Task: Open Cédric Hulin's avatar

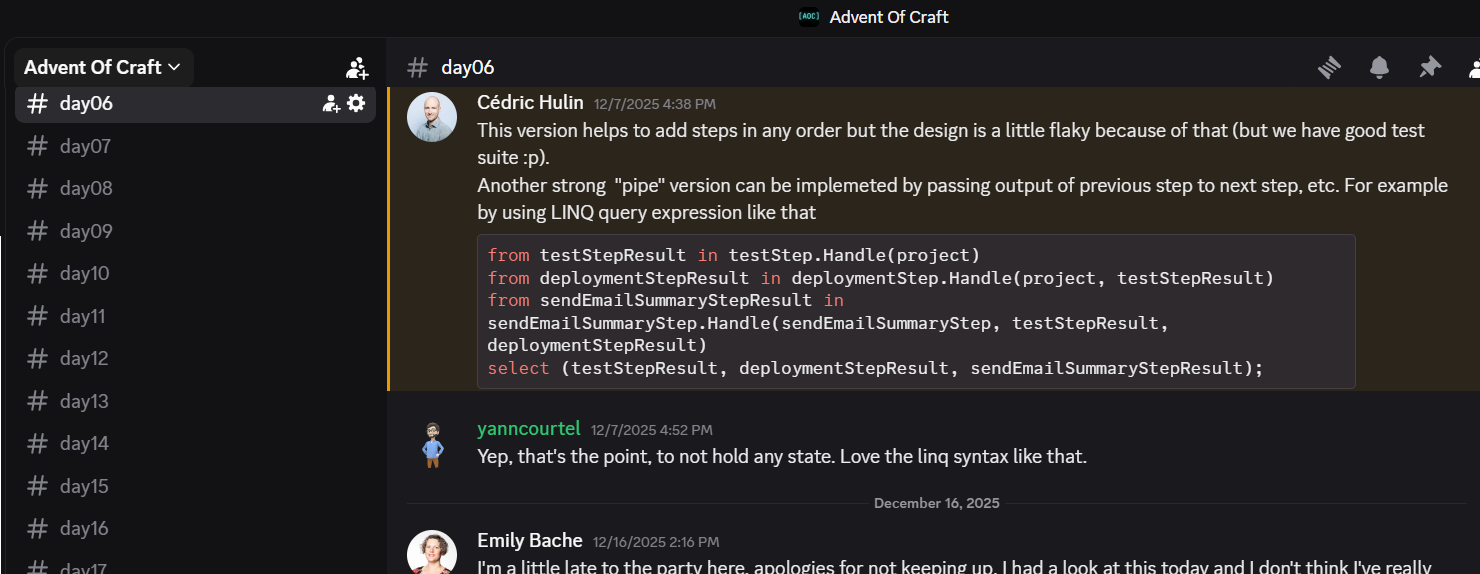Action: pos(432,117)
